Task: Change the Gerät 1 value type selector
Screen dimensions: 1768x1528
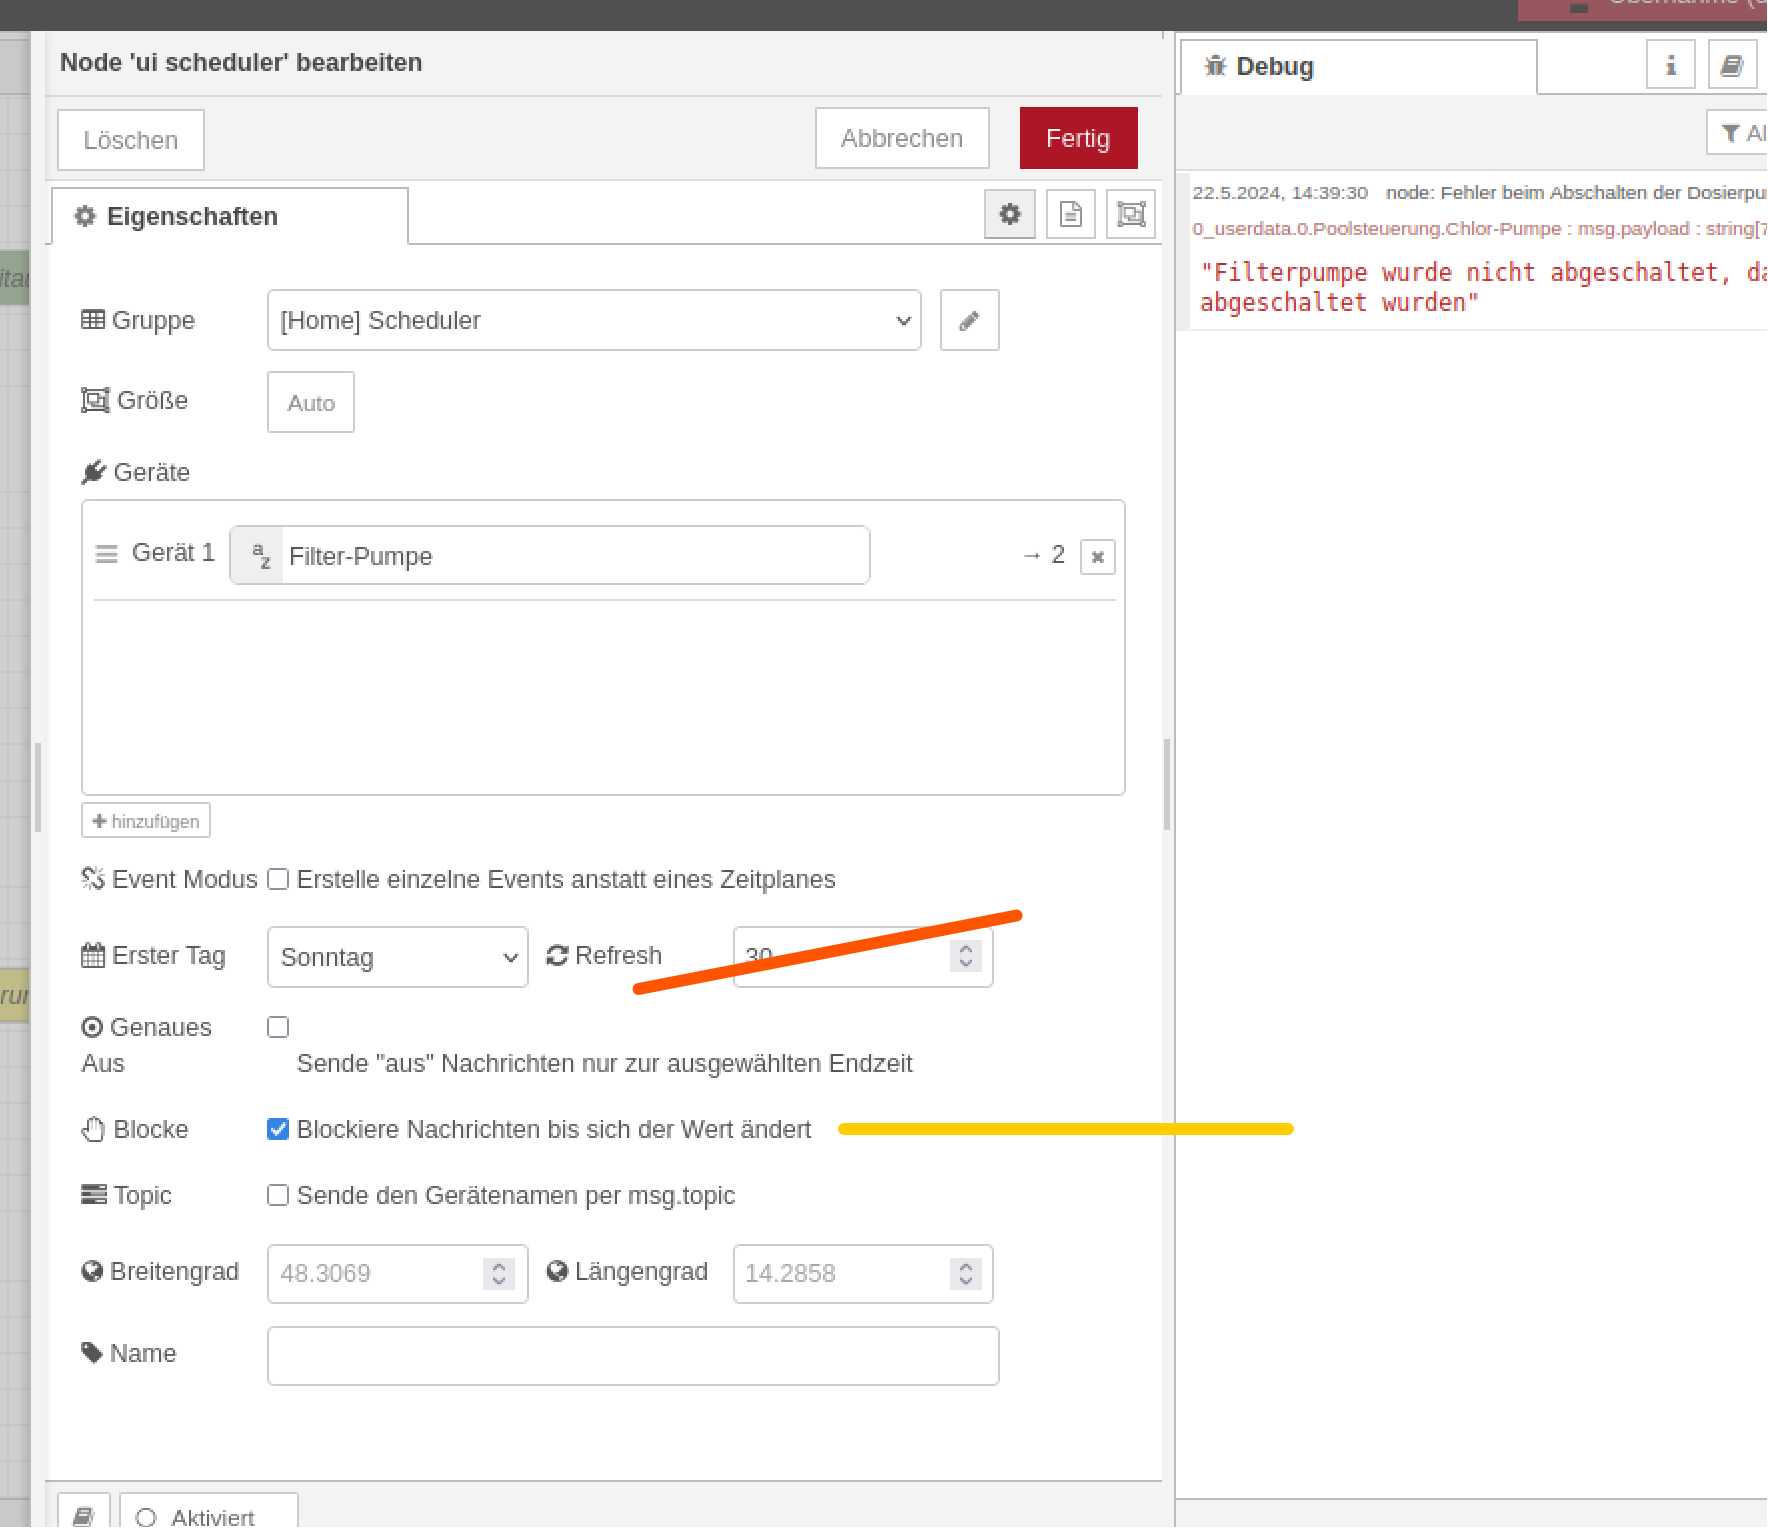Action: (258, 555)
